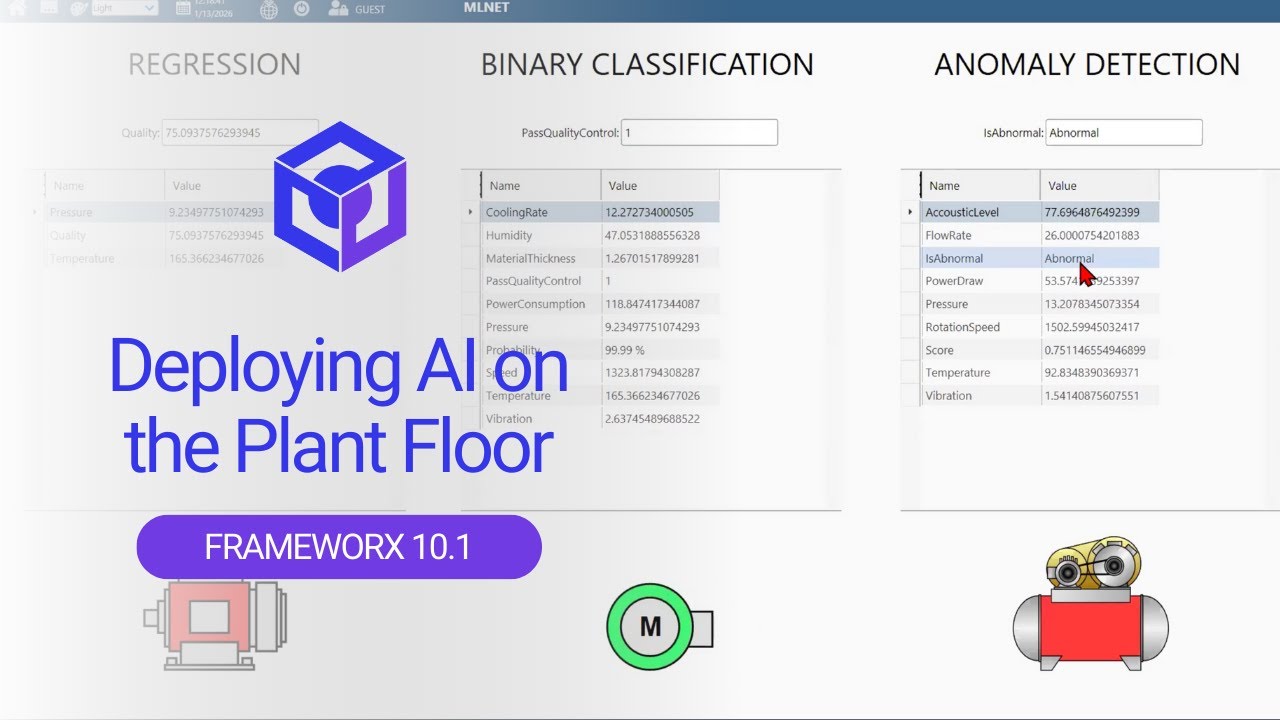
Task: Click the calendar date icon
Action: pos(182,9)
